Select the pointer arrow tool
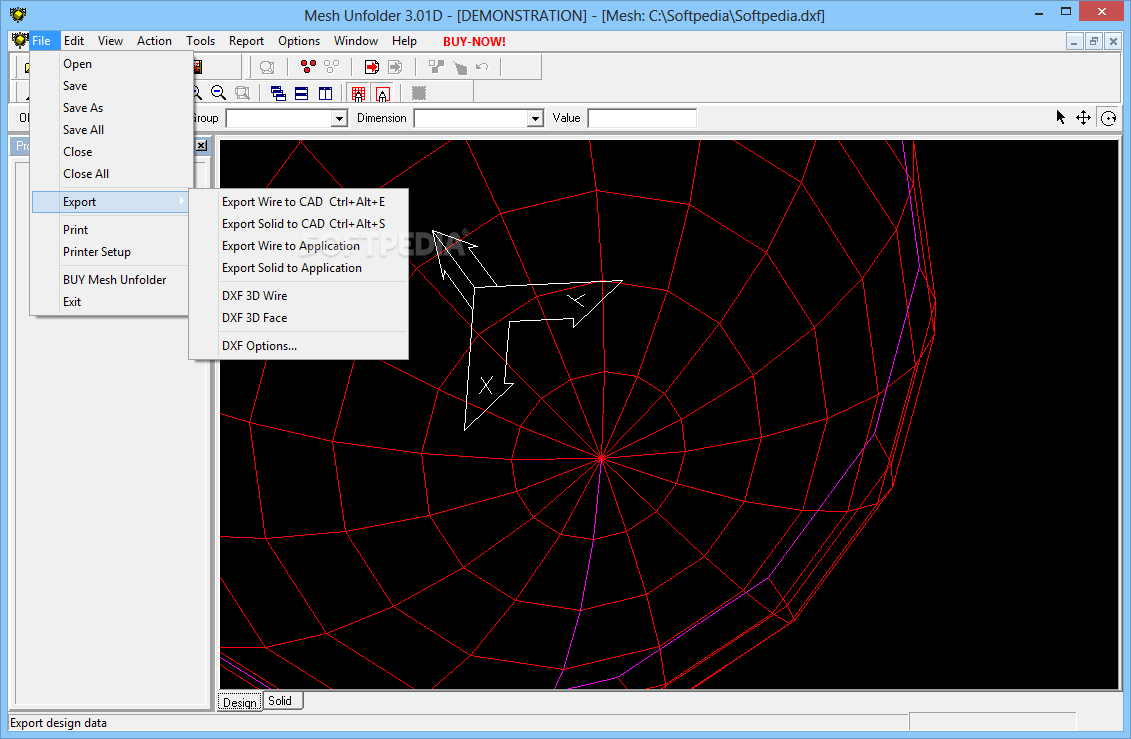The image size is (1131, 739). (x=1060, y=118)
